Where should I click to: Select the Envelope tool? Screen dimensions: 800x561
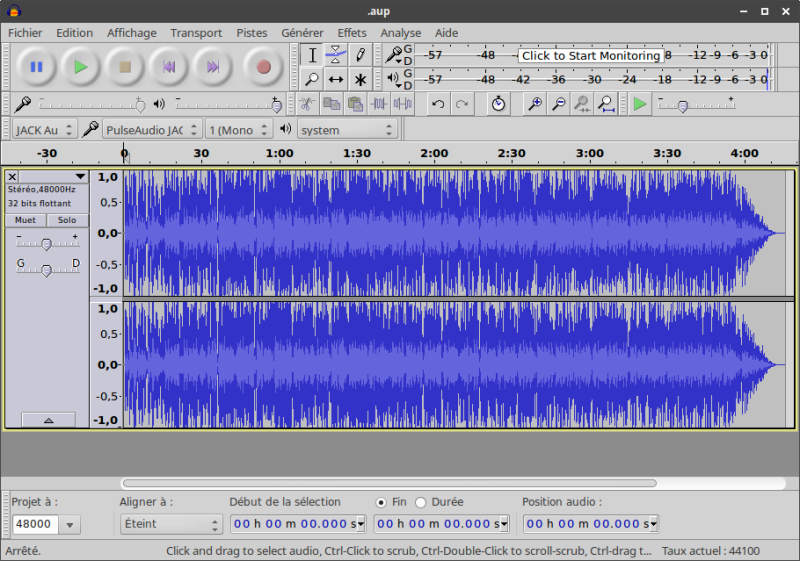337,55
